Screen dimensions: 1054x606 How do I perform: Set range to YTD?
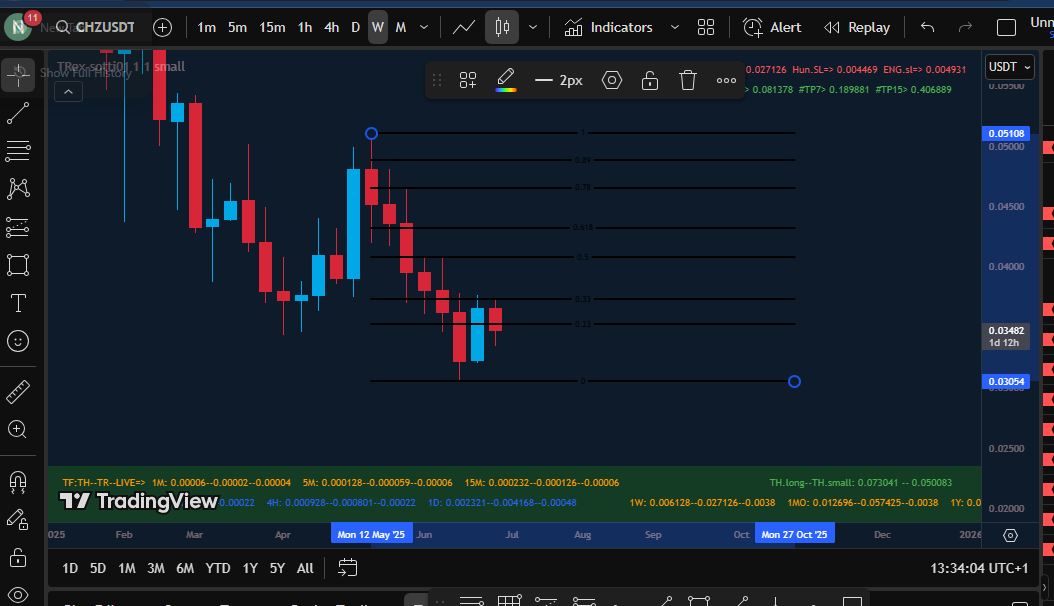[x=218, y=568]
